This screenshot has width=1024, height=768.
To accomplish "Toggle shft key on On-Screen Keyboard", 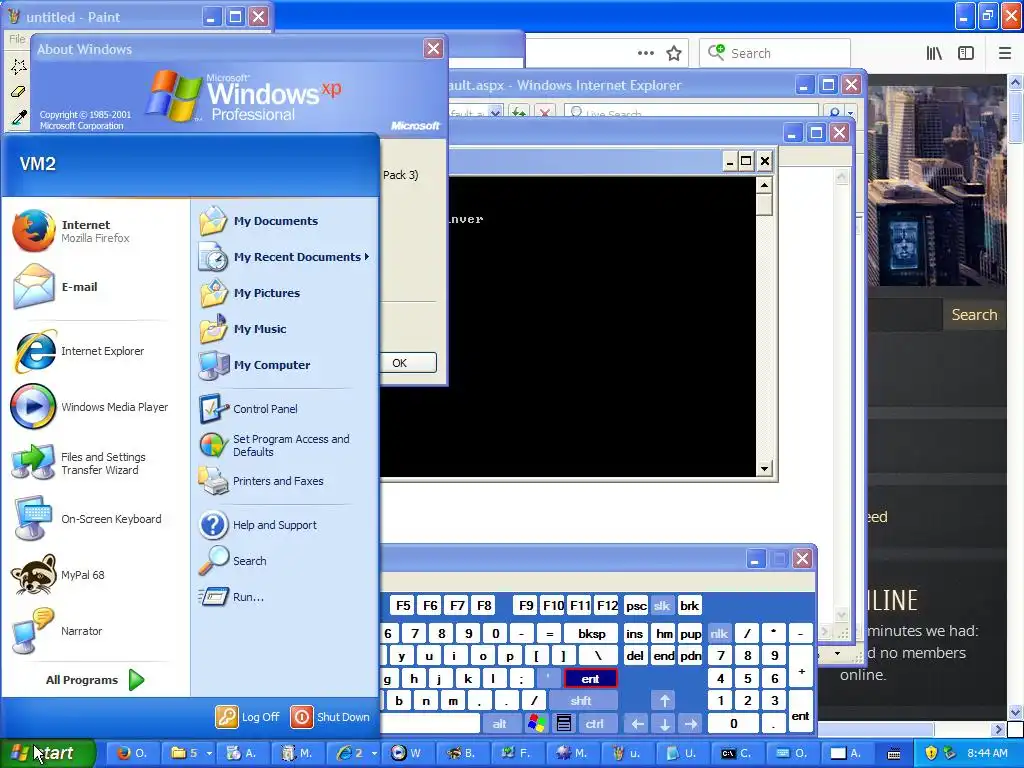I will [581, 701].
